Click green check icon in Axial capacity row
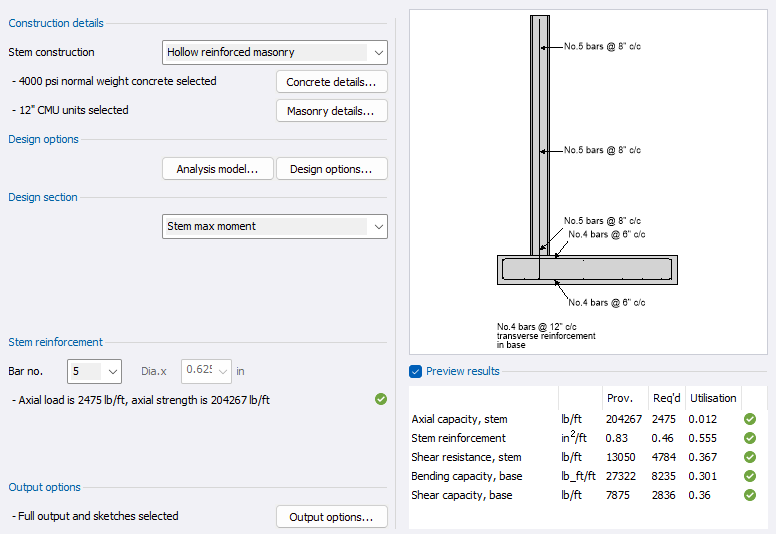This screenshot has height=534, width=776. [750, 420]
